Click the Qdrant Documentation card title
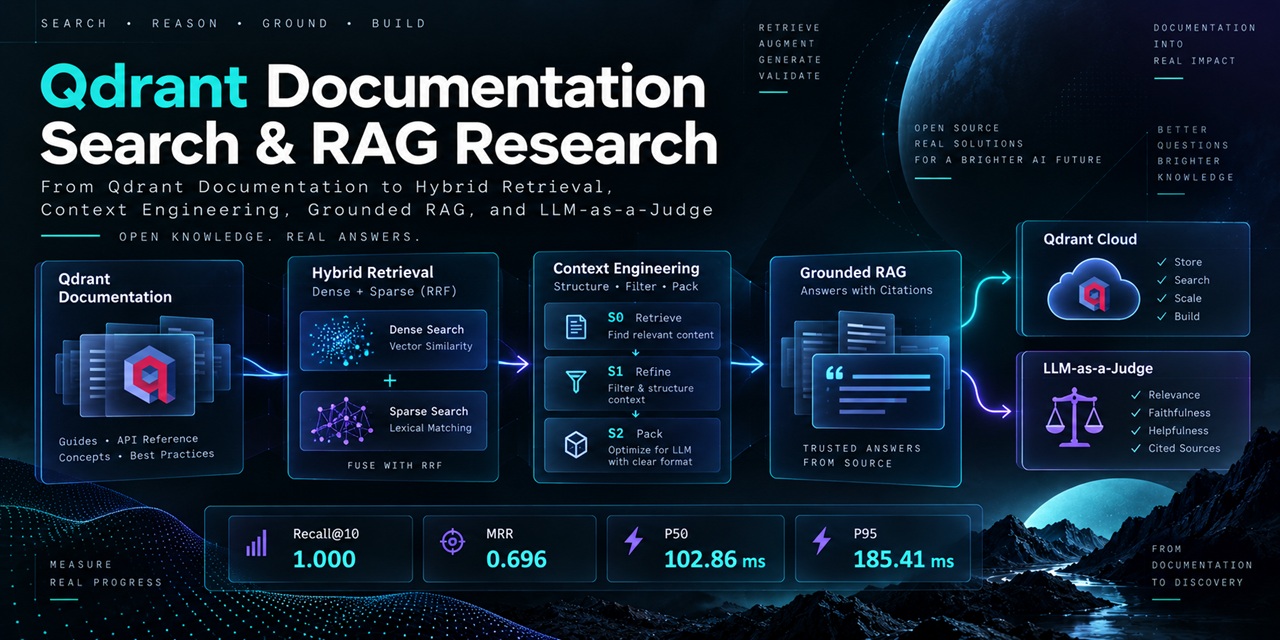Viewport: 1280px width, 640px height. (115, 288)
